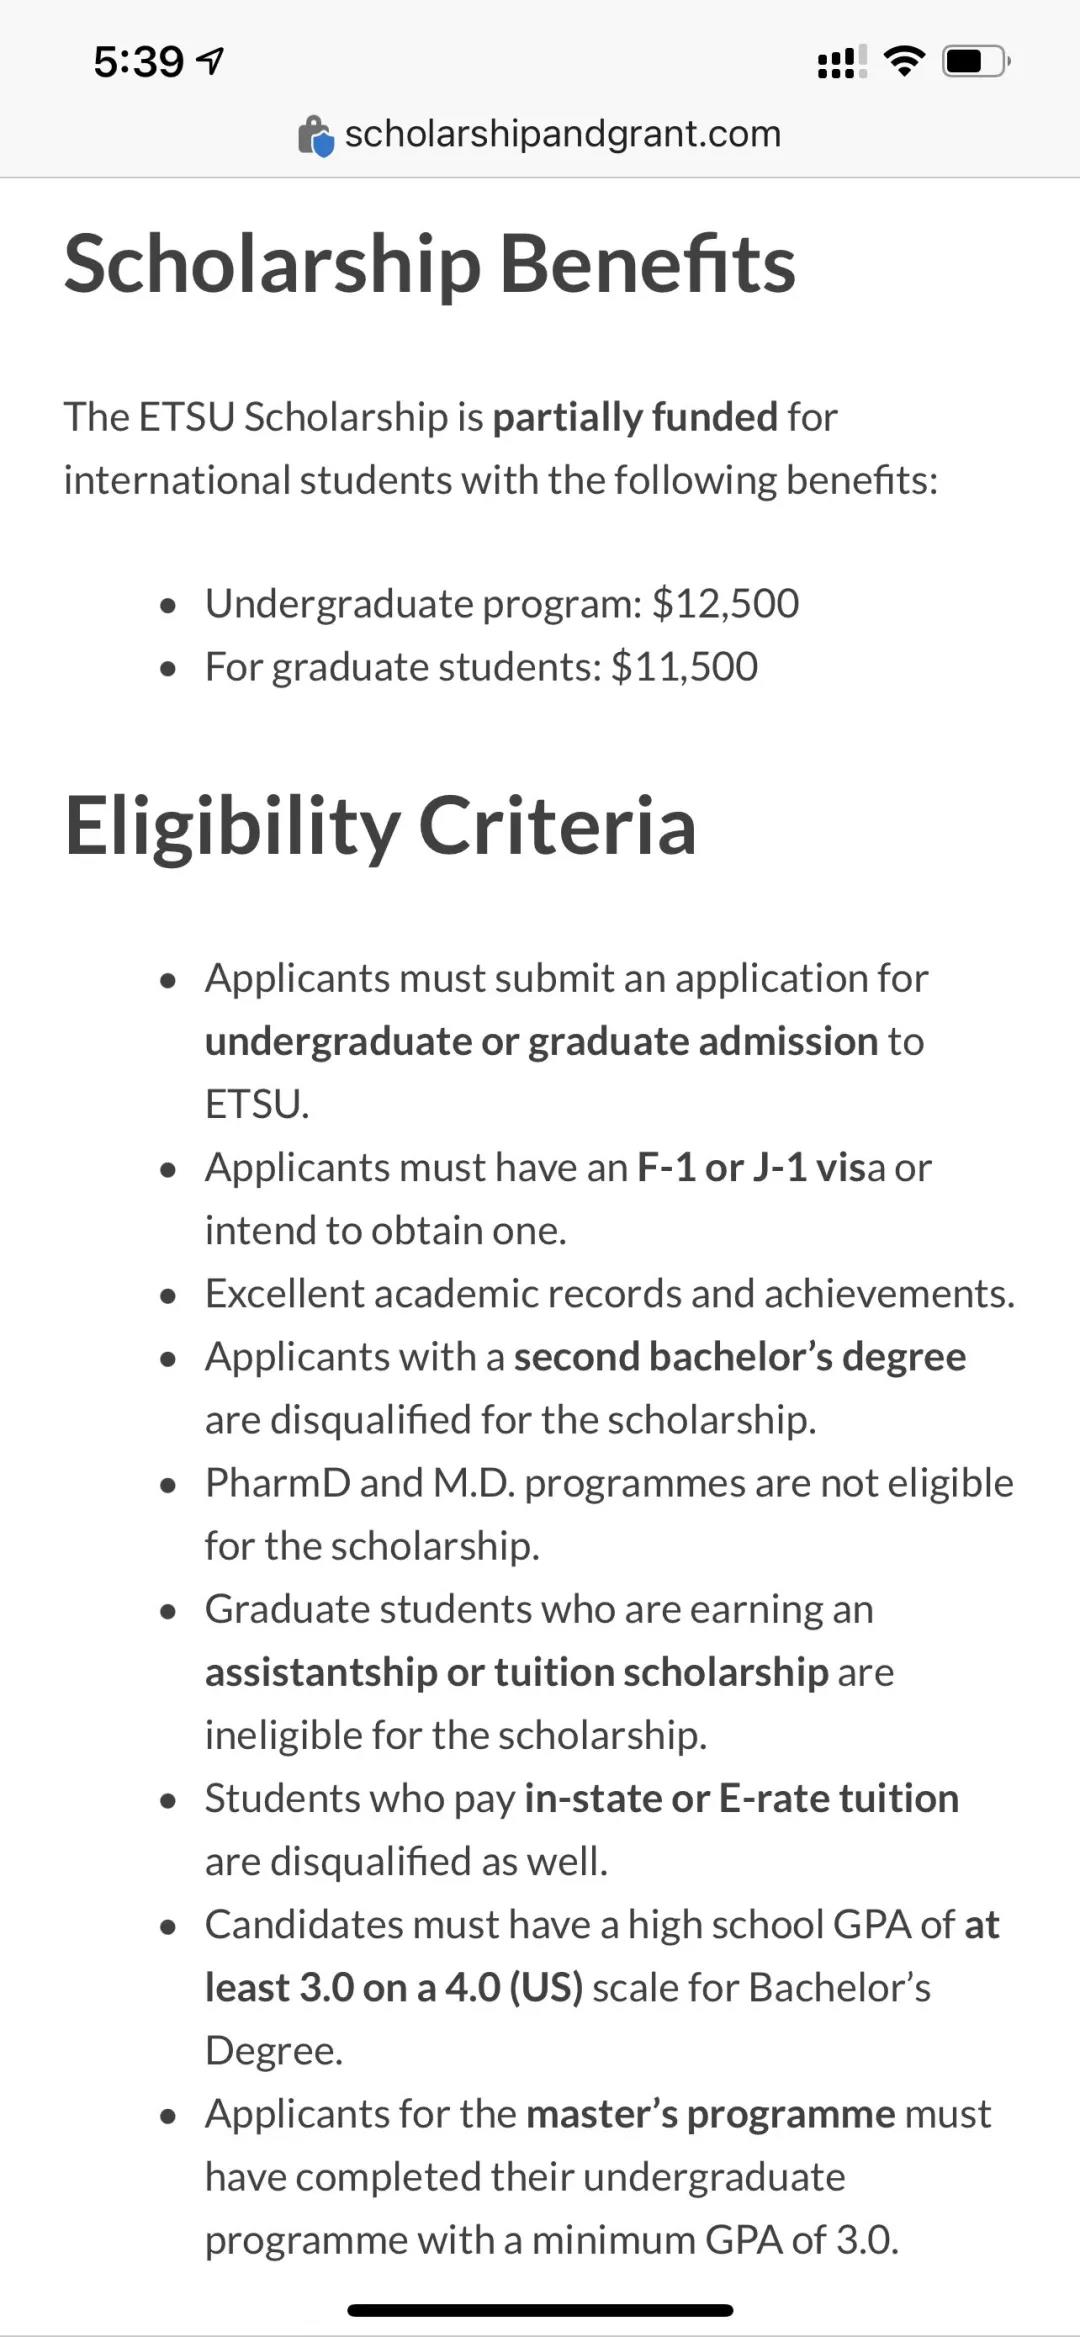
Task: Click bold "undergraduate or graduate admission" text
Action: (x=541, y=1041)
